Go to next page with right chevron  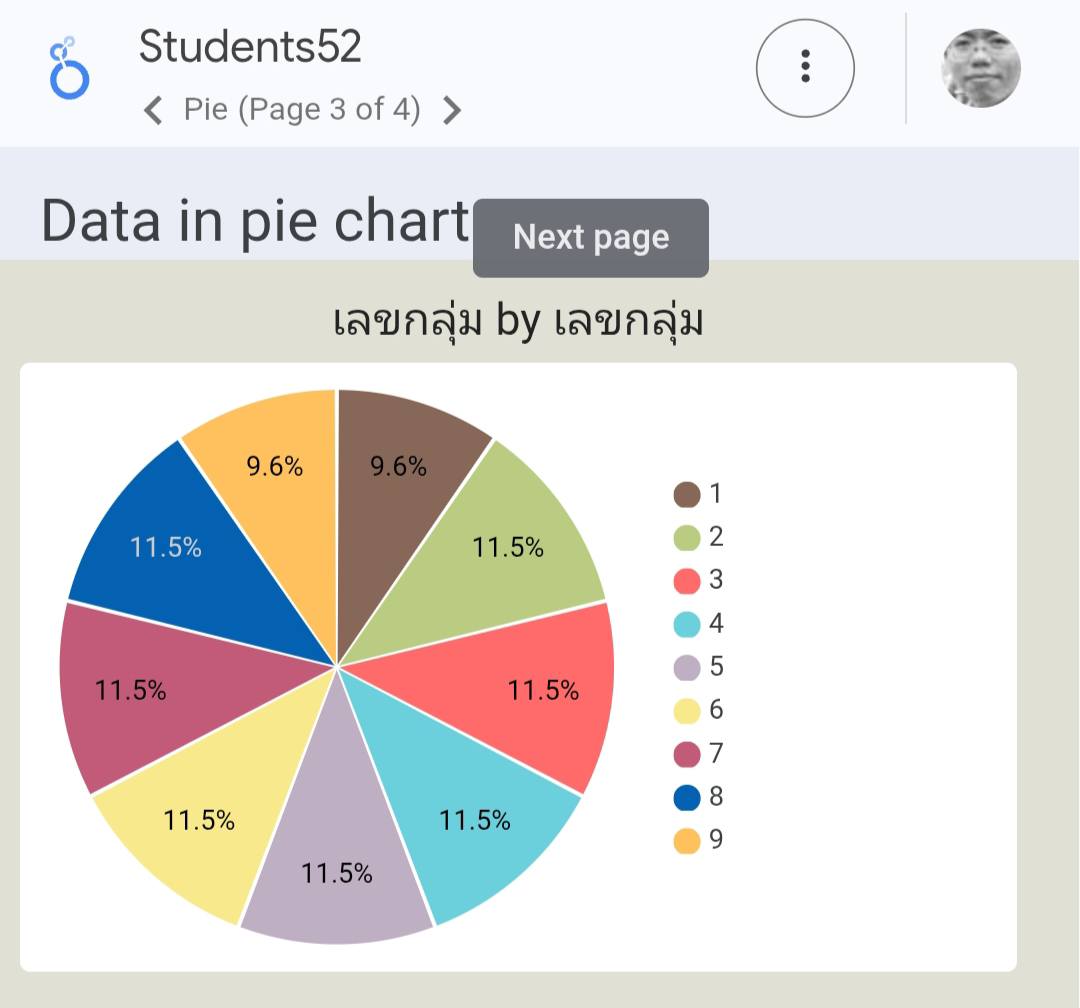452,109
